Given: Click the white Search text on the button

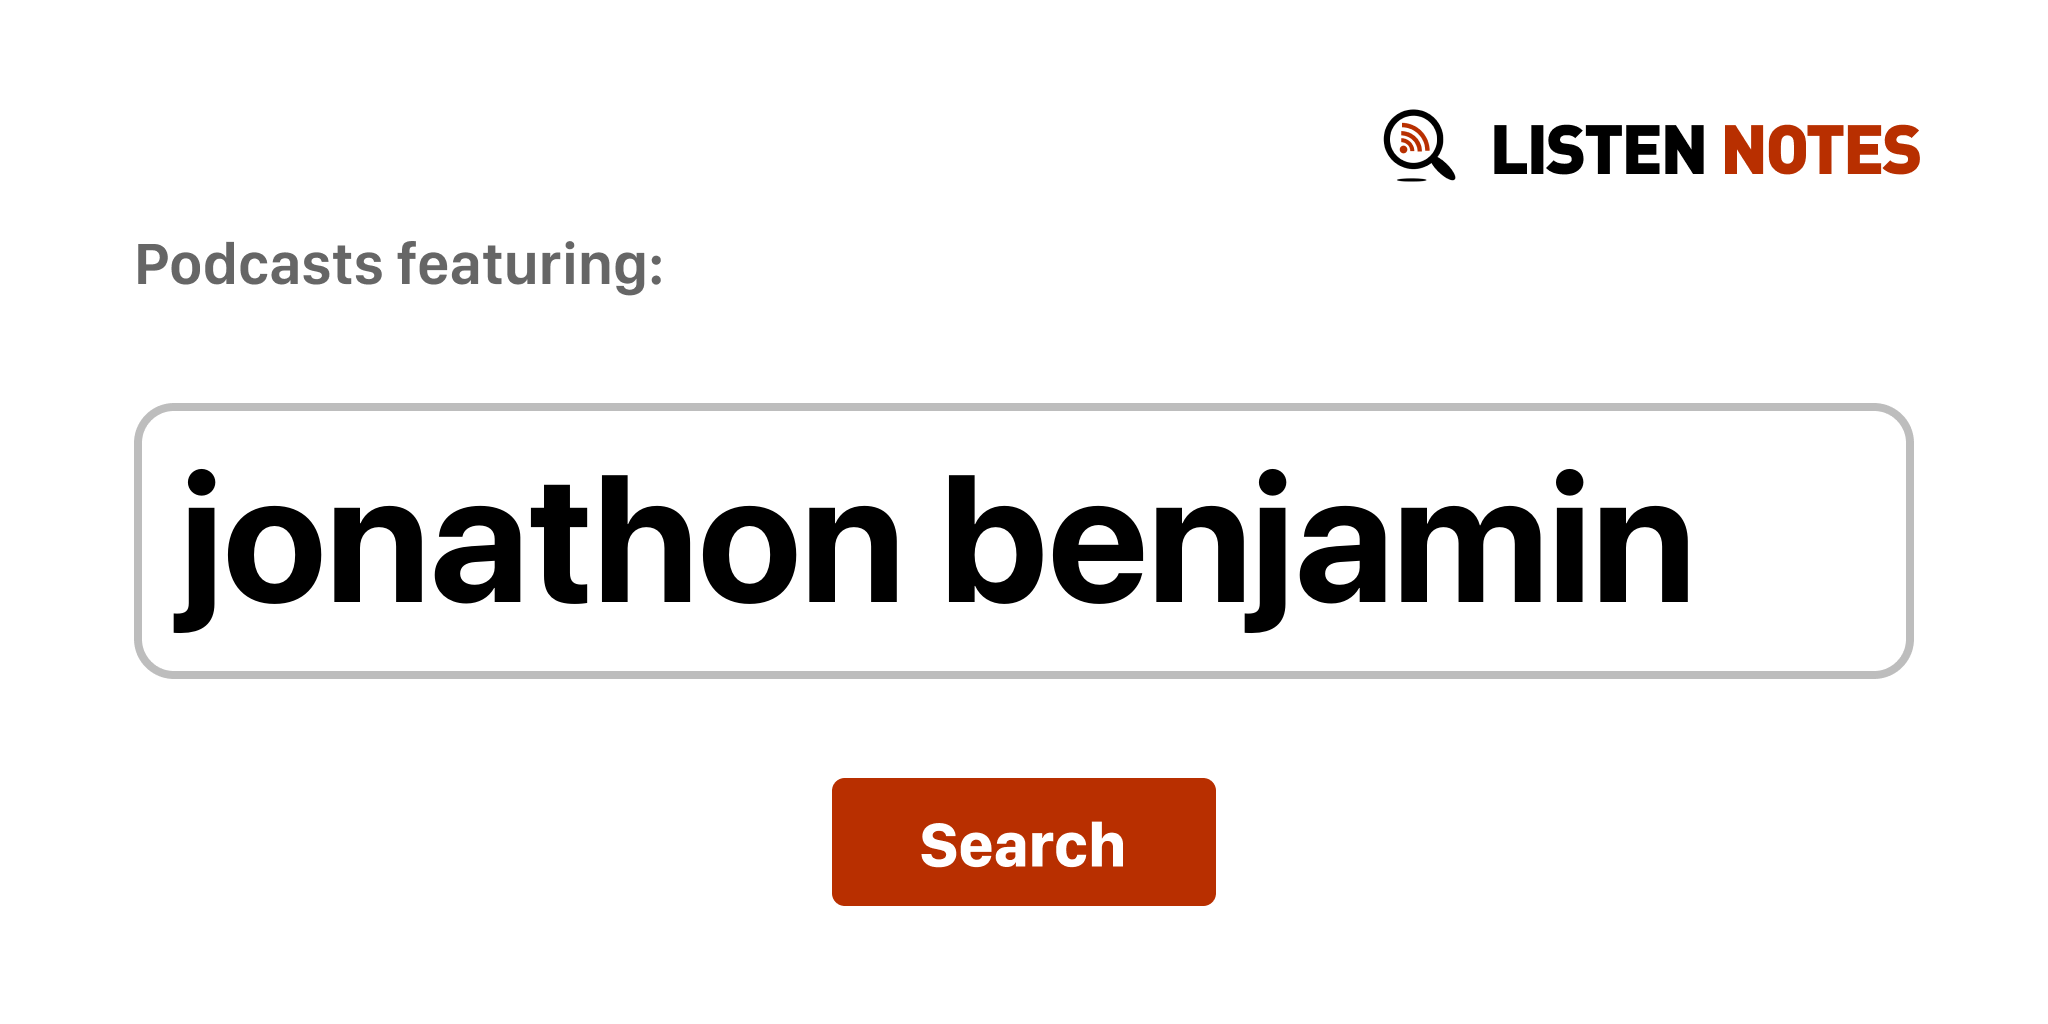Looking at the screenshot, I should coord(1022,845).
